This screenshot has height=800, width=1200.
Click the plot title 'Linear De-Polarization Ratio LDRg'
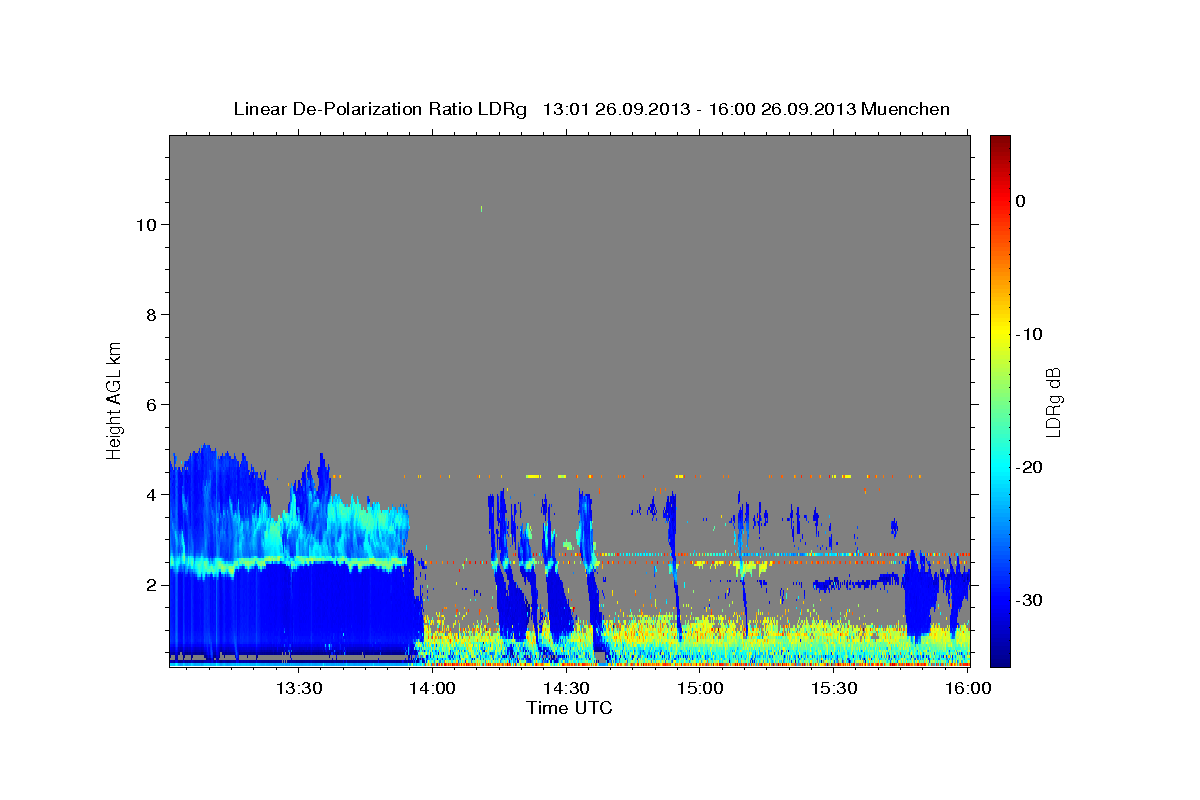click(x=380, y=109)
